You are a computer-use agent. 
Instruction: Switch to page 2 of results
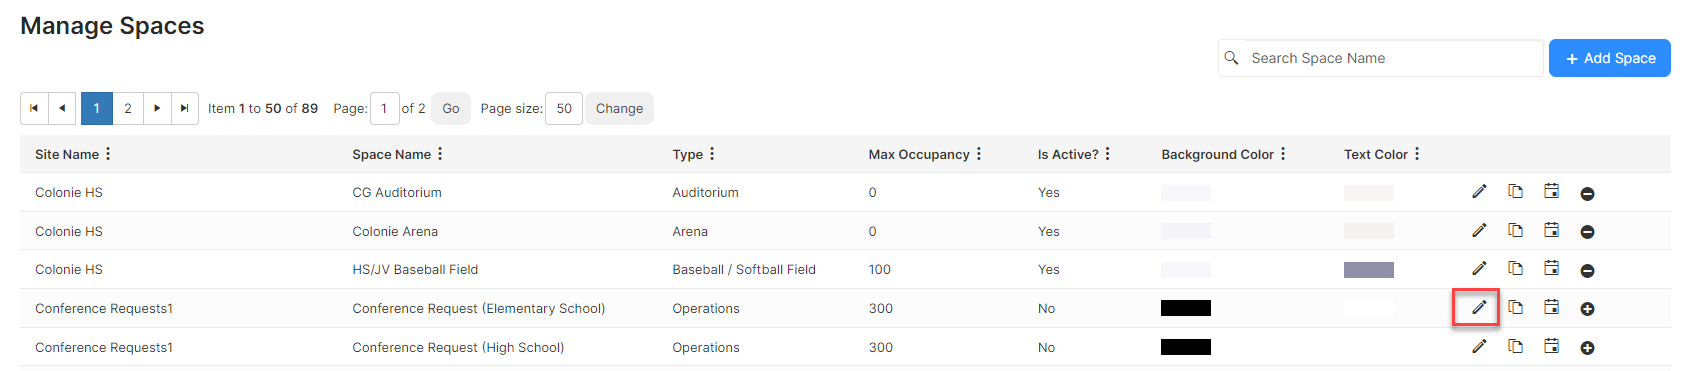[x=128, y=109]
